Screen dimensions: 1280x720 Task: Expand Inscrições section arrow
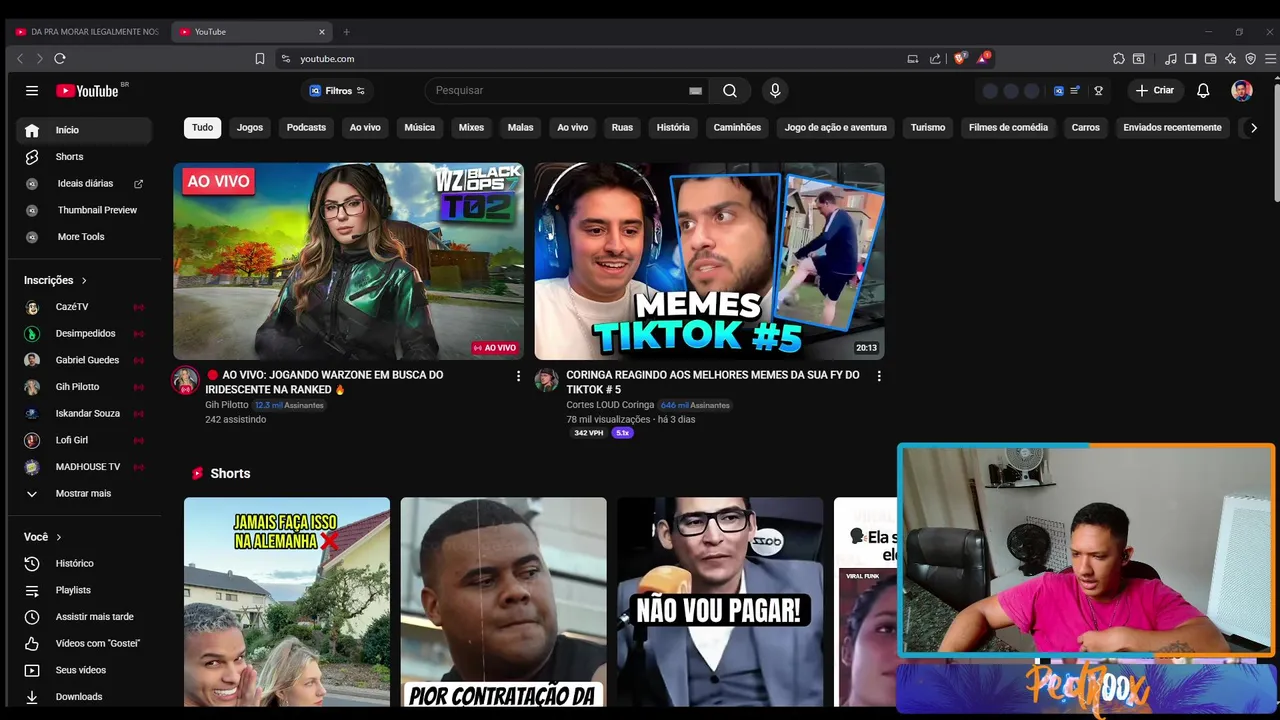pyautogui.click(x=84, y=281)
